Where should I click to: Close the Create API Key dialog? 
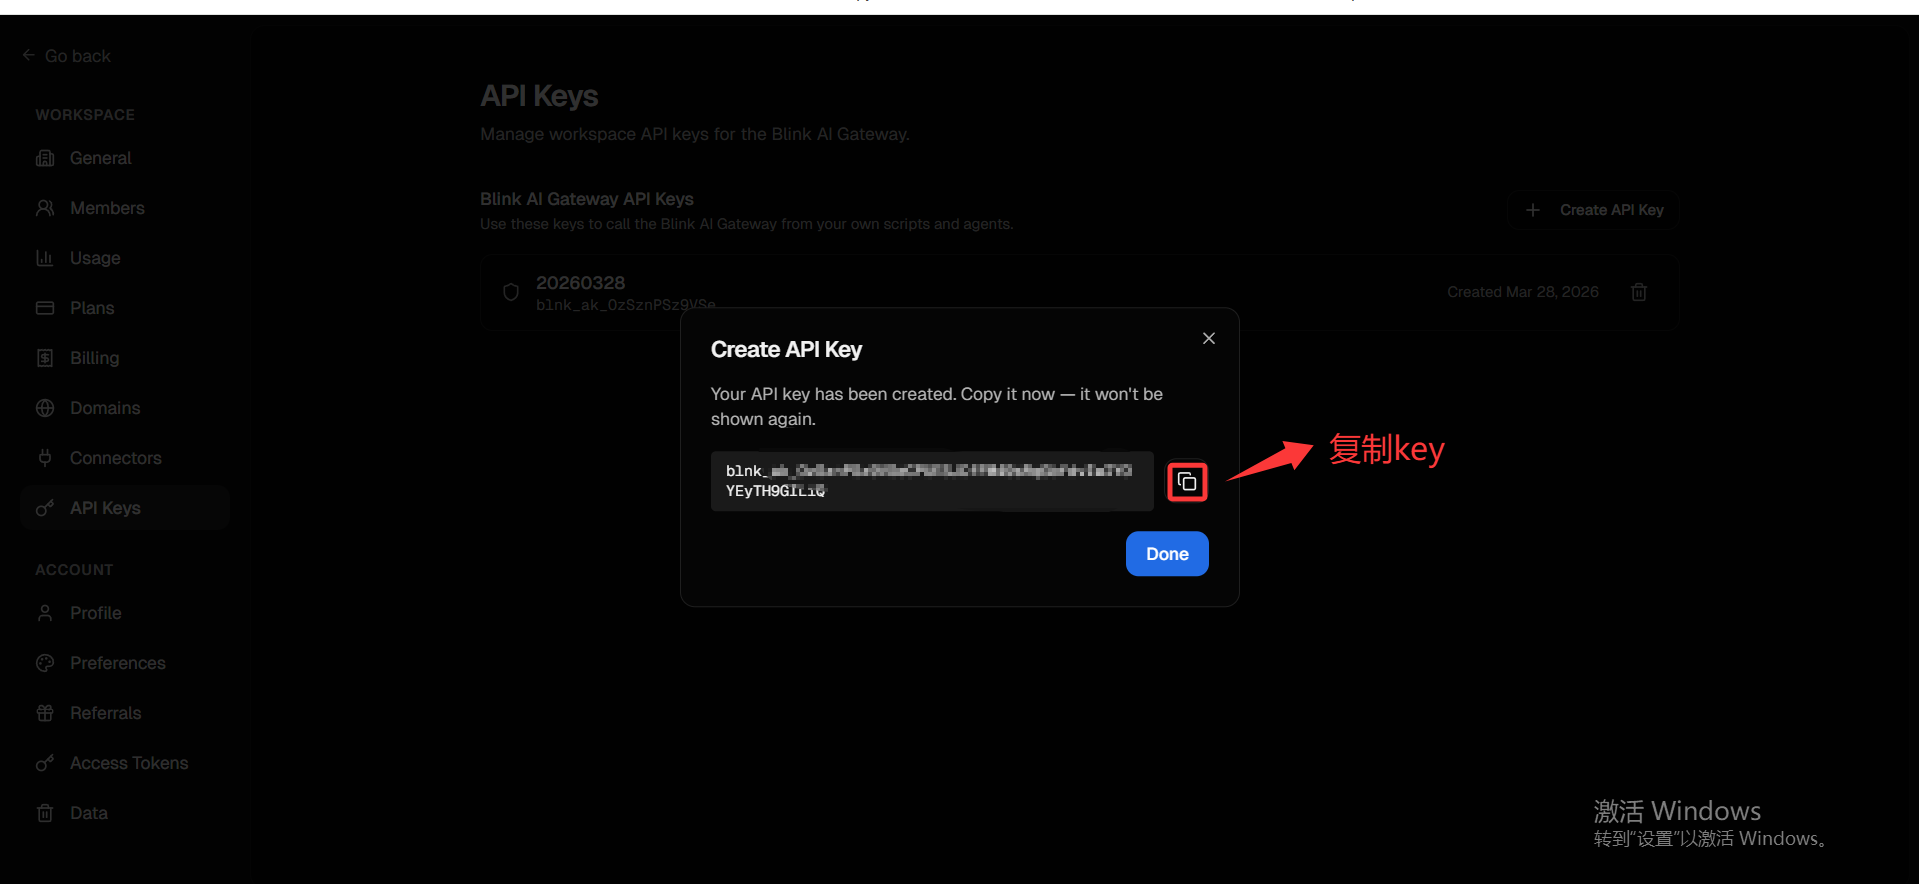[1209, 338]
